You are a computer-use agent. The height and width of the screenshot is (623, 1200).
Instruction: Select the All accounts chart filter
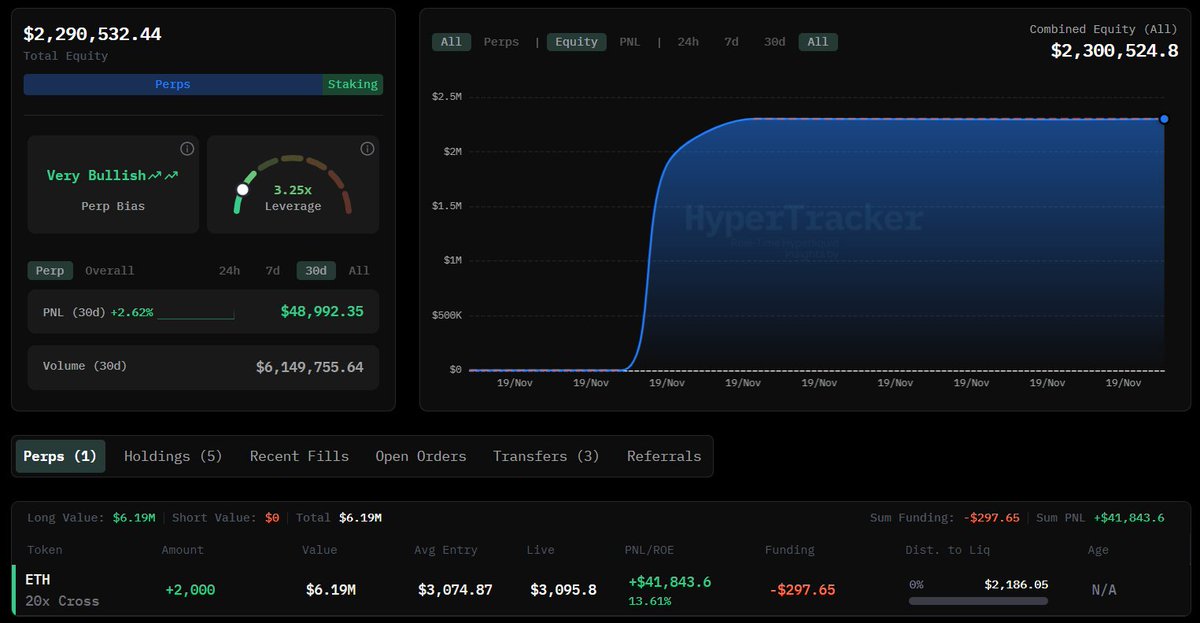click(x=451, y=41)
